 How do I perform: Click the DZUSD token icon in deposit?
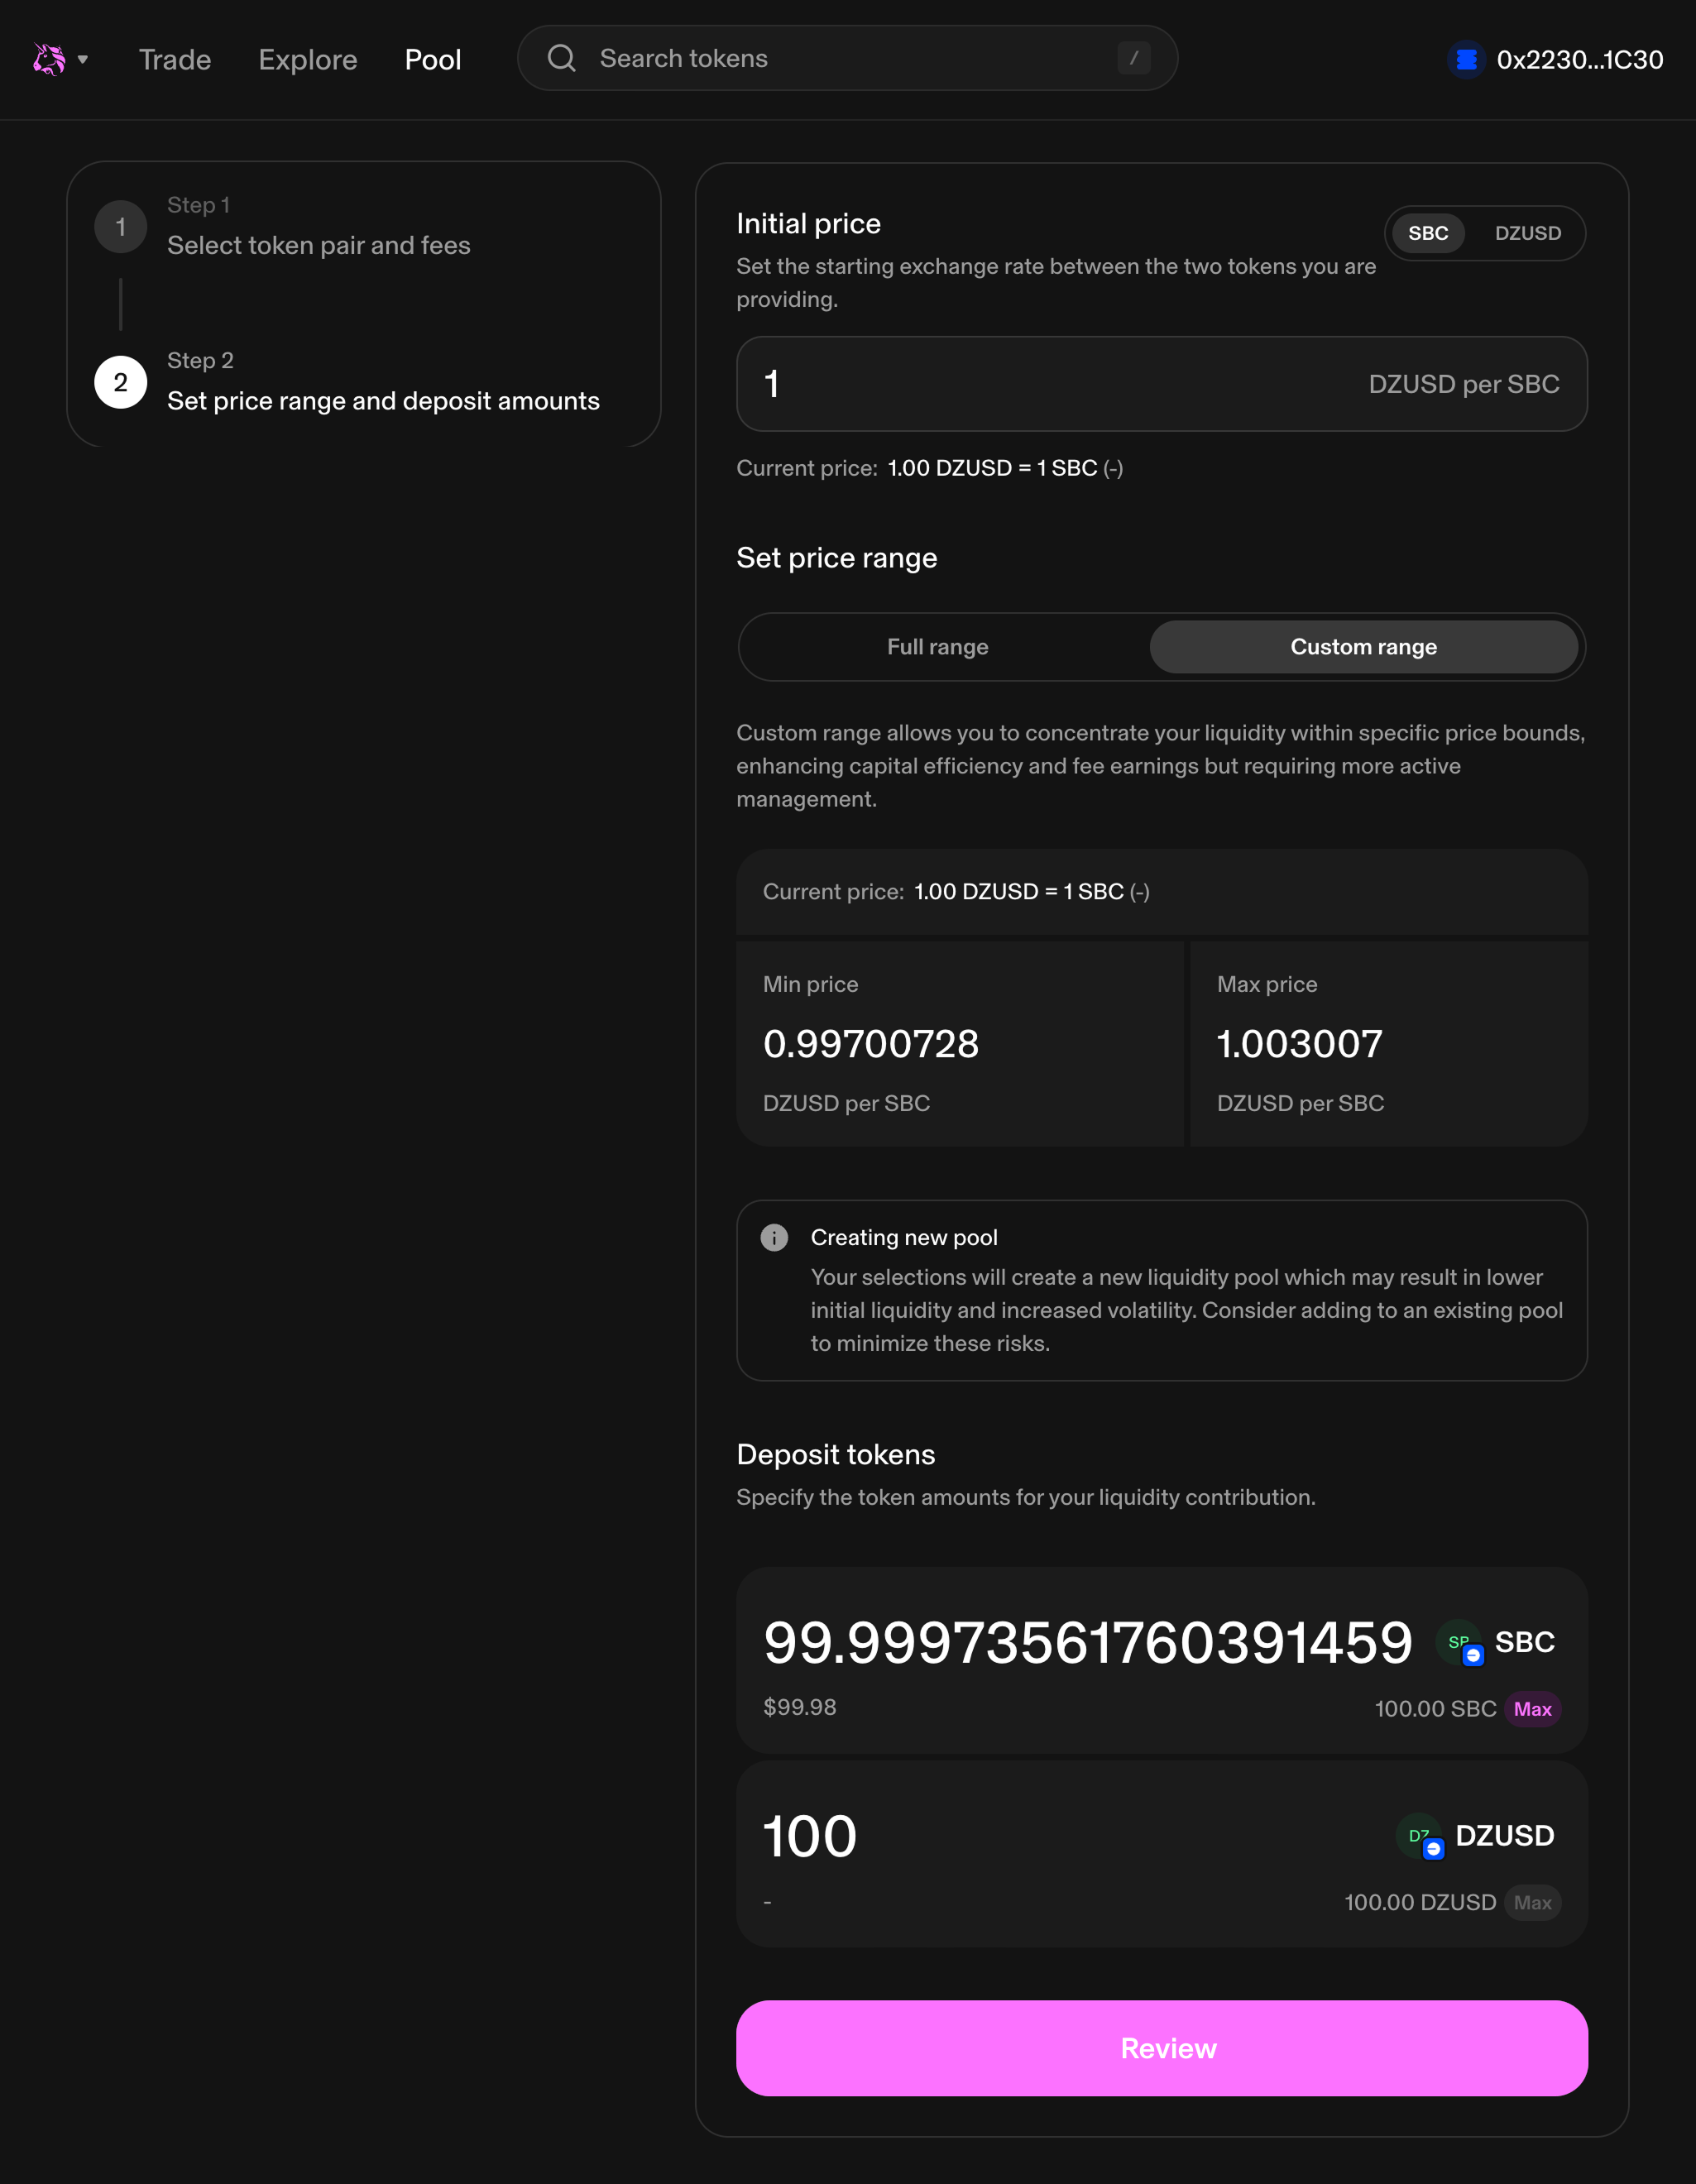coord(1420,1836)
